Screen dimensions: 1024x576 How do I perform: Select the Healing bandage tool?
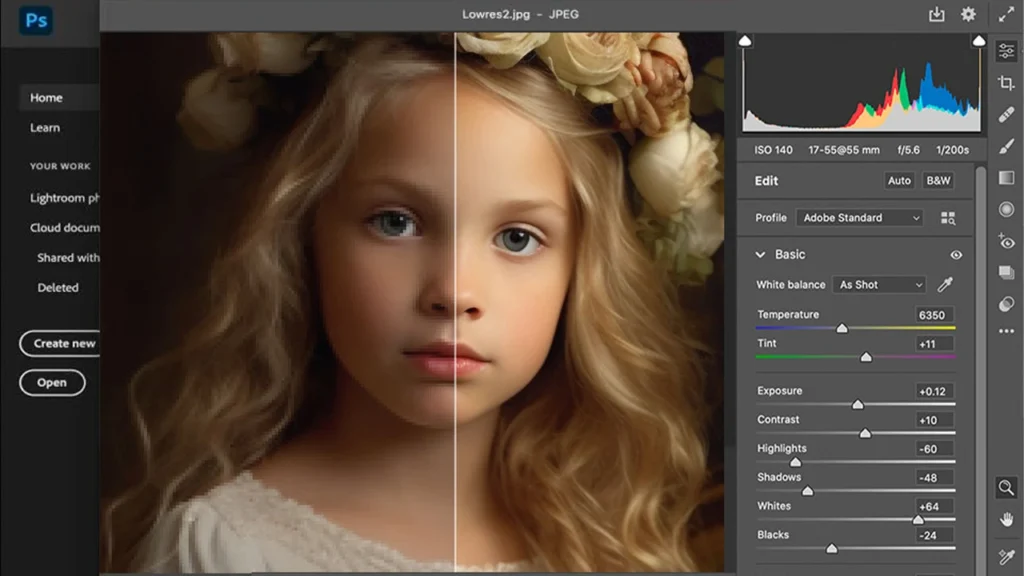pyautogui.click(x=1006, y=114)
